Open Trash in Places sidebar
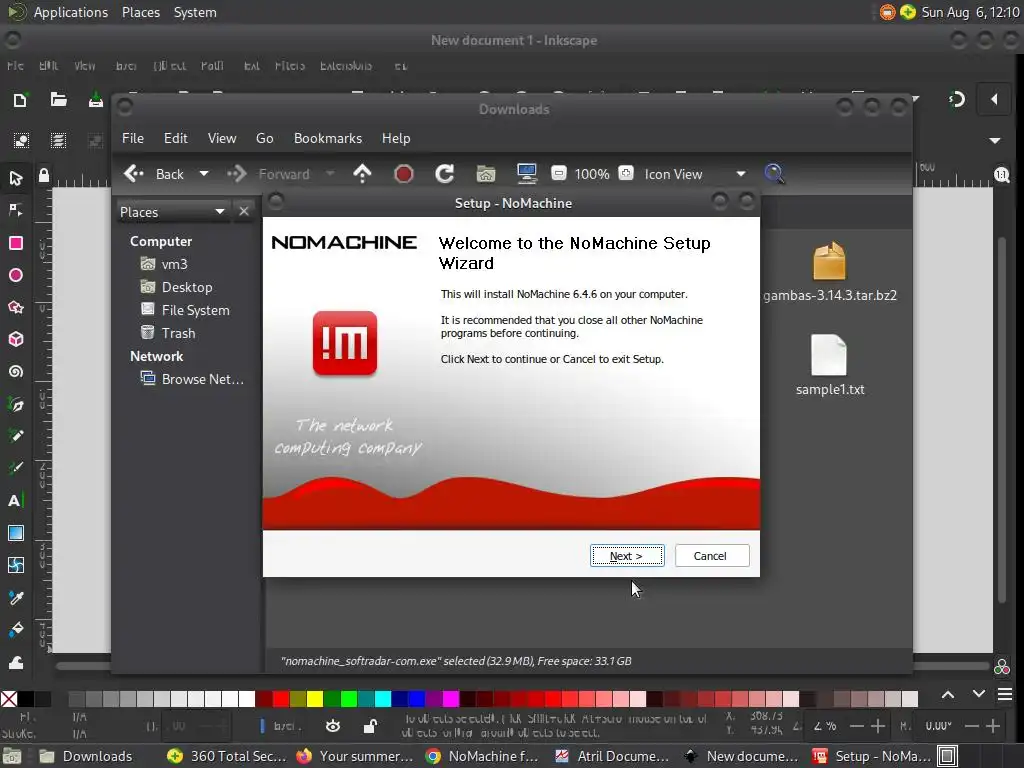This screenshot has height=768, width=1024. [x=168, y=333]
